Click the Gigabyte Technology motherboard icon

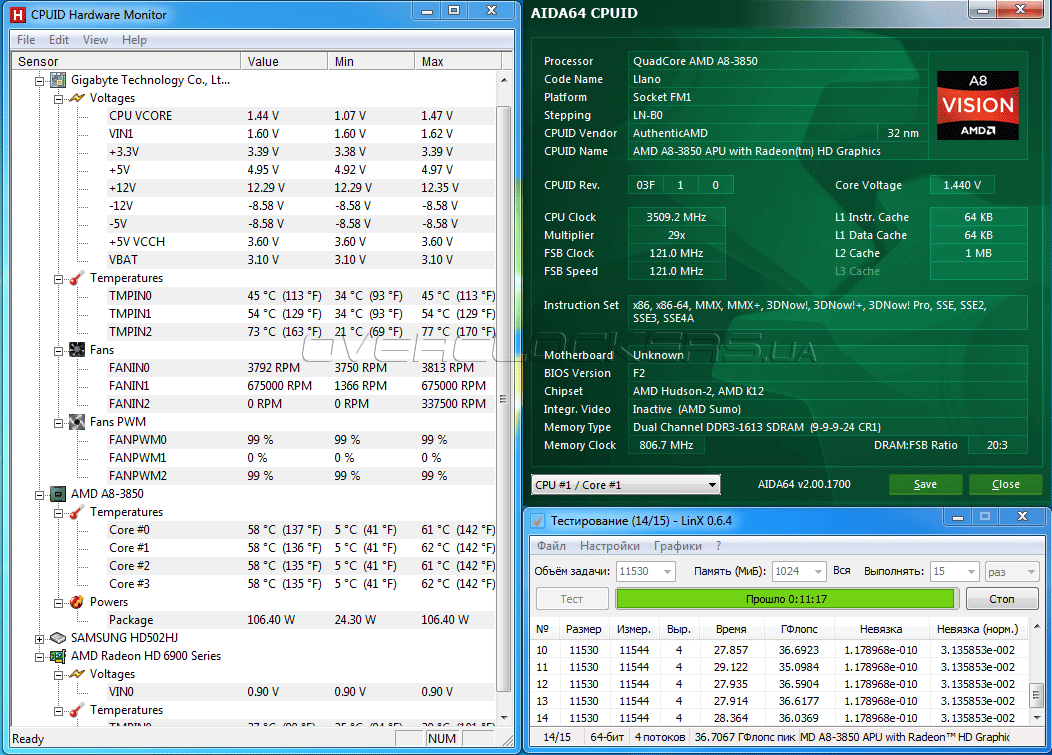coord(58,80)
